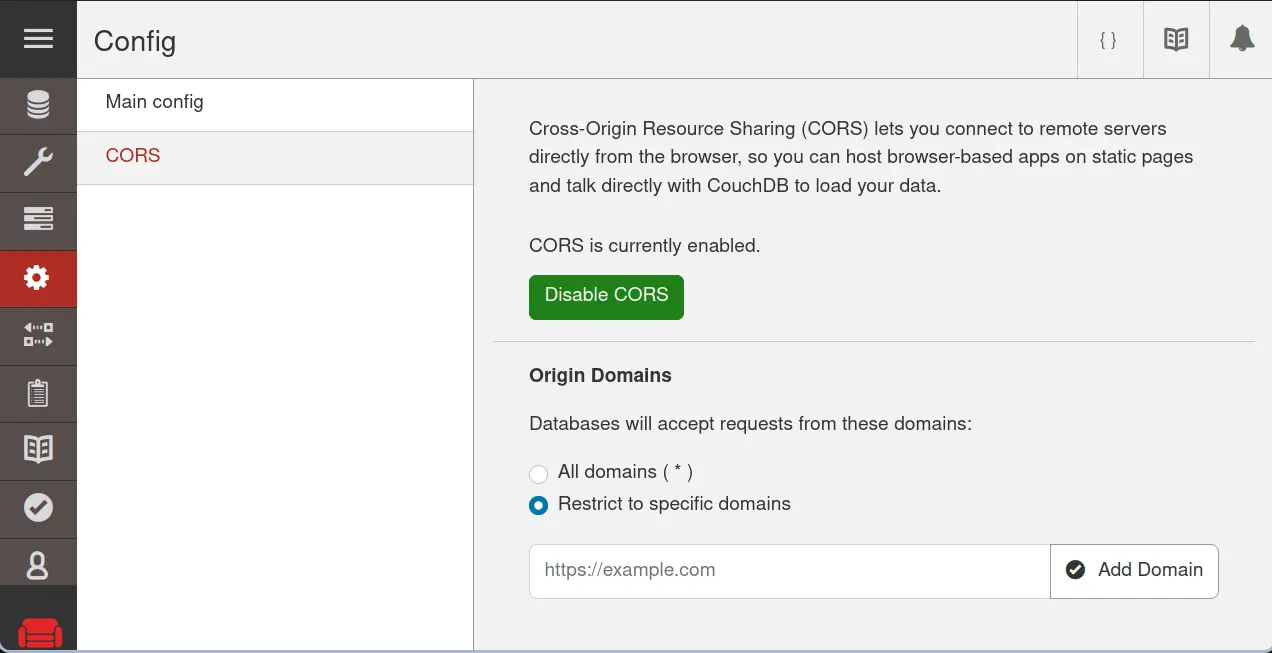
Task: Switch to the Main config tab
Action: [155, 102]
